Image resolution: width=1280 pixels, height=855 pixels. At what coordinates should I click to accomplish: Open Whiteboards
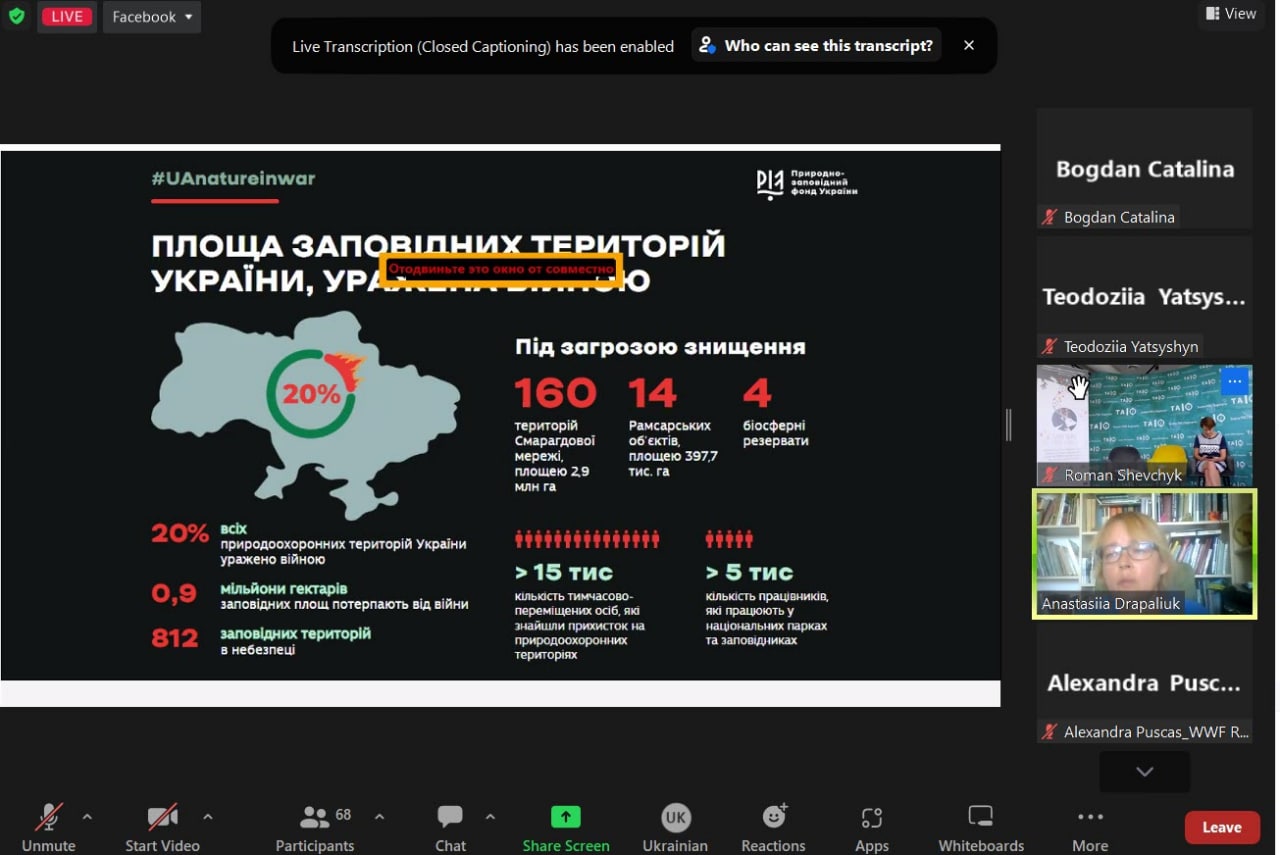[x=981, y=827]
